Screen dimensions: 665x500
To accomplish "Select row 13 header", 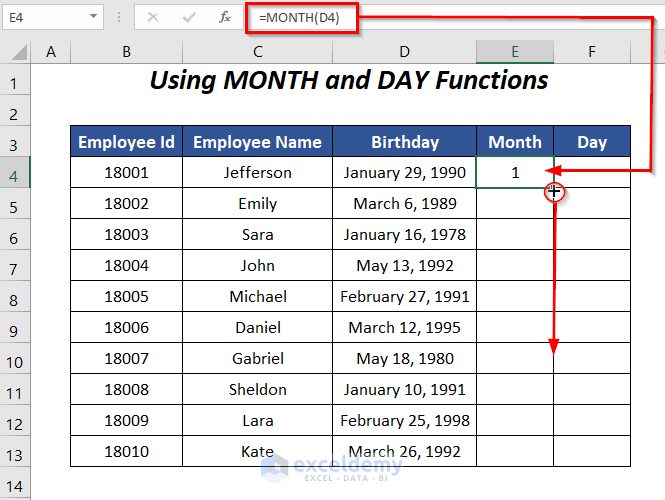I will point(15,451).
